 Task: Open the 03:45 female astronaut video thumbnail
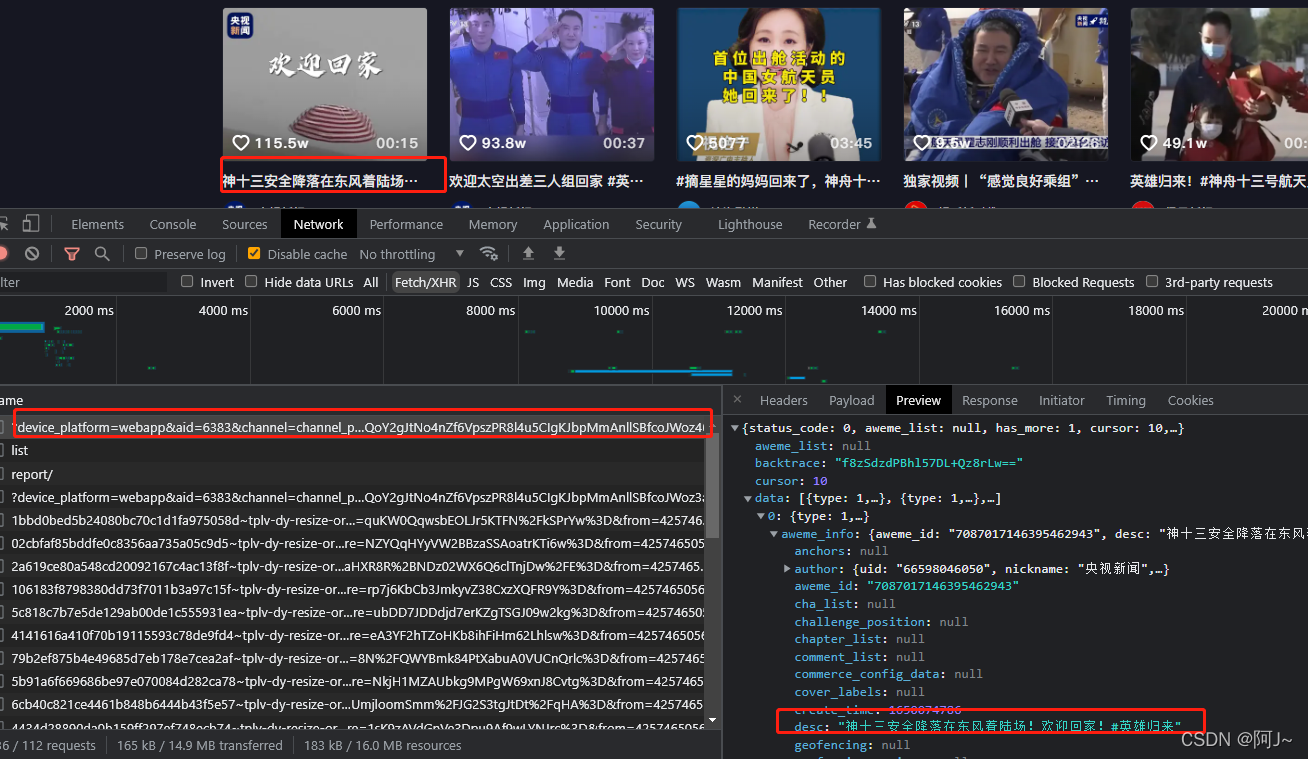point(778,84)
